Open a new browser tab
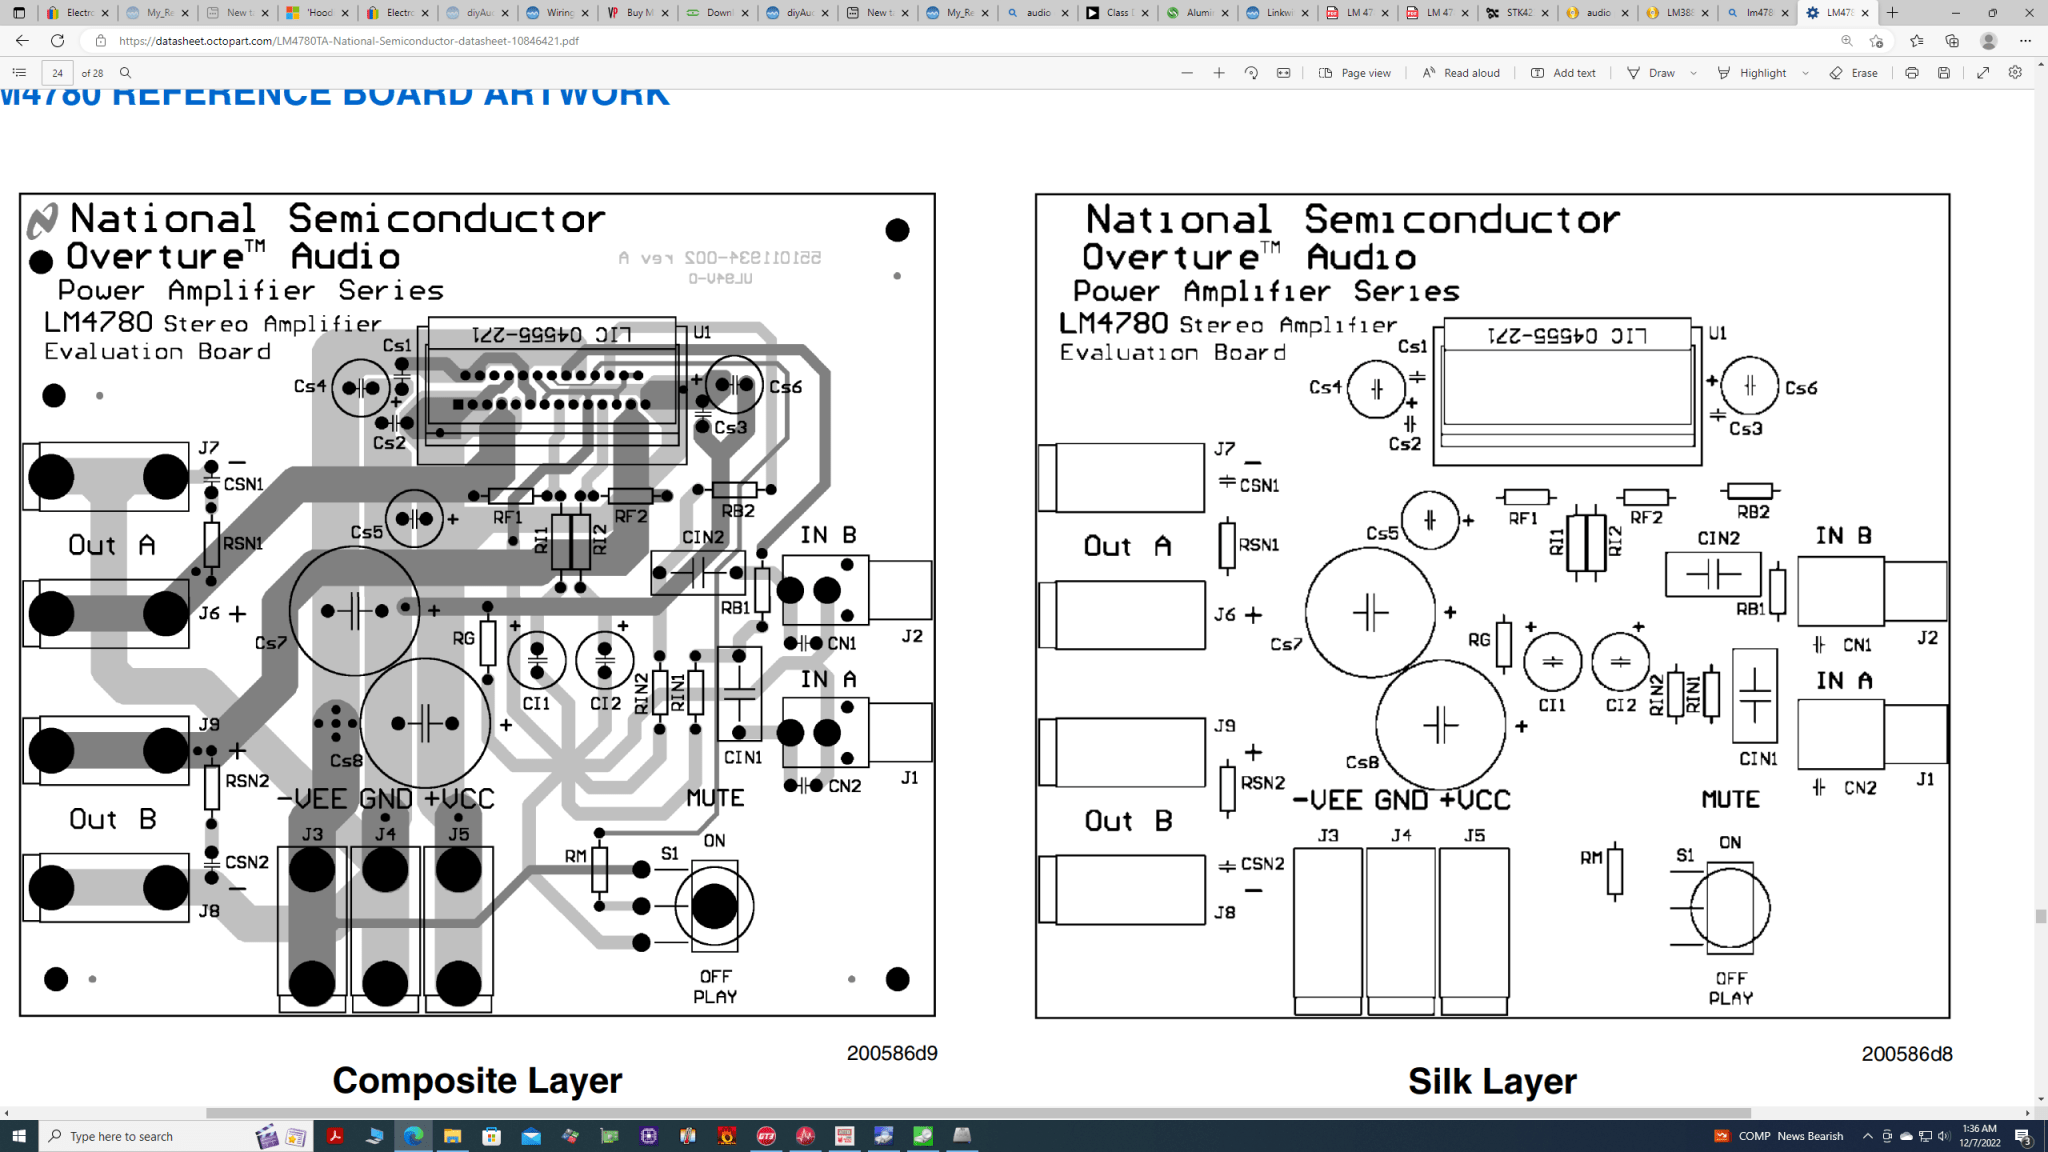The width and height of the screenshot is (2048, 1152). (1892, 13)
